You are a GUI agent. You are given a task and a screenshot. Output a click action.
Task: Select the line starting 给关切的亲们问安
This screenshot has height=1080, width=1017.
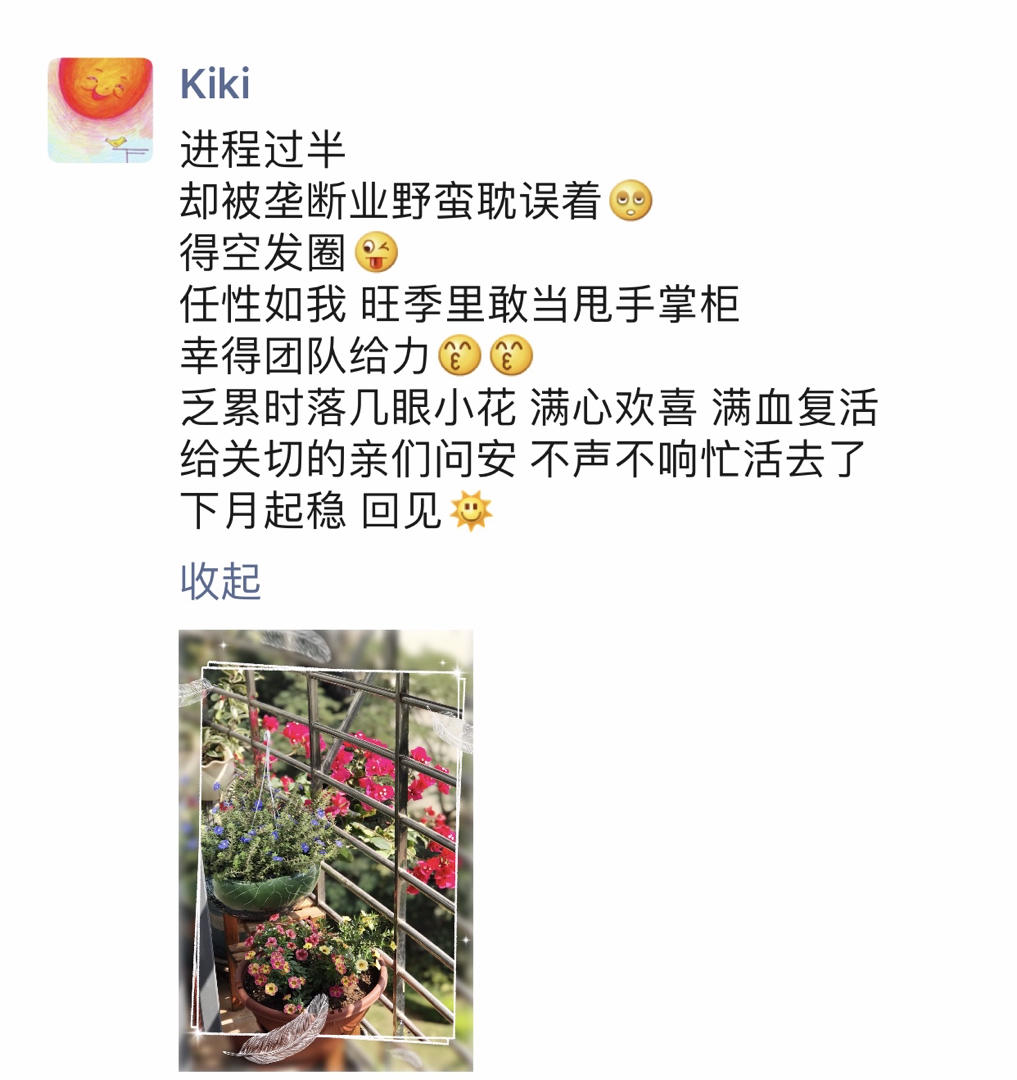point(523,459)
